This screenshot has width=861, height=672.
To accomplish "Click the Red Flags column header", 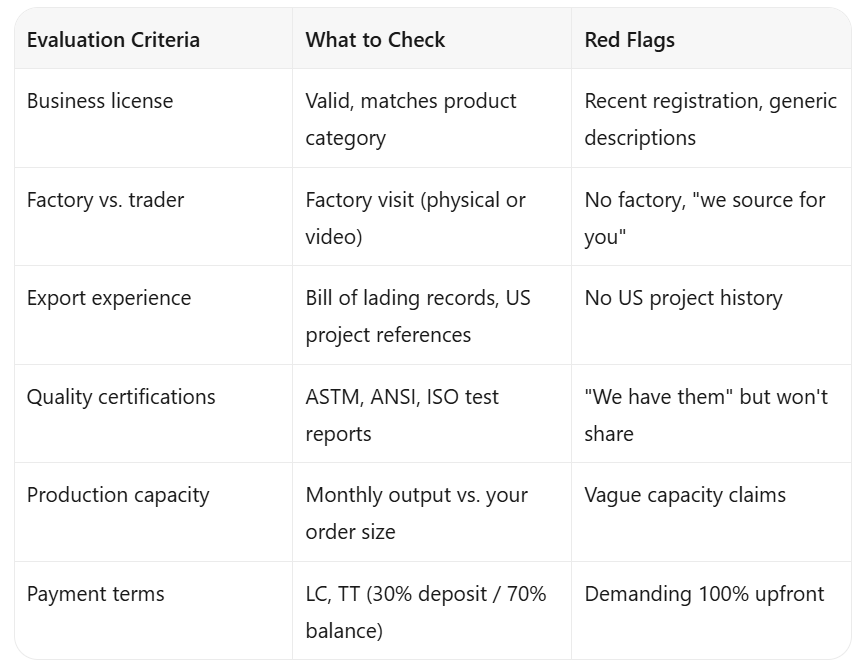I will click(711, 39).
